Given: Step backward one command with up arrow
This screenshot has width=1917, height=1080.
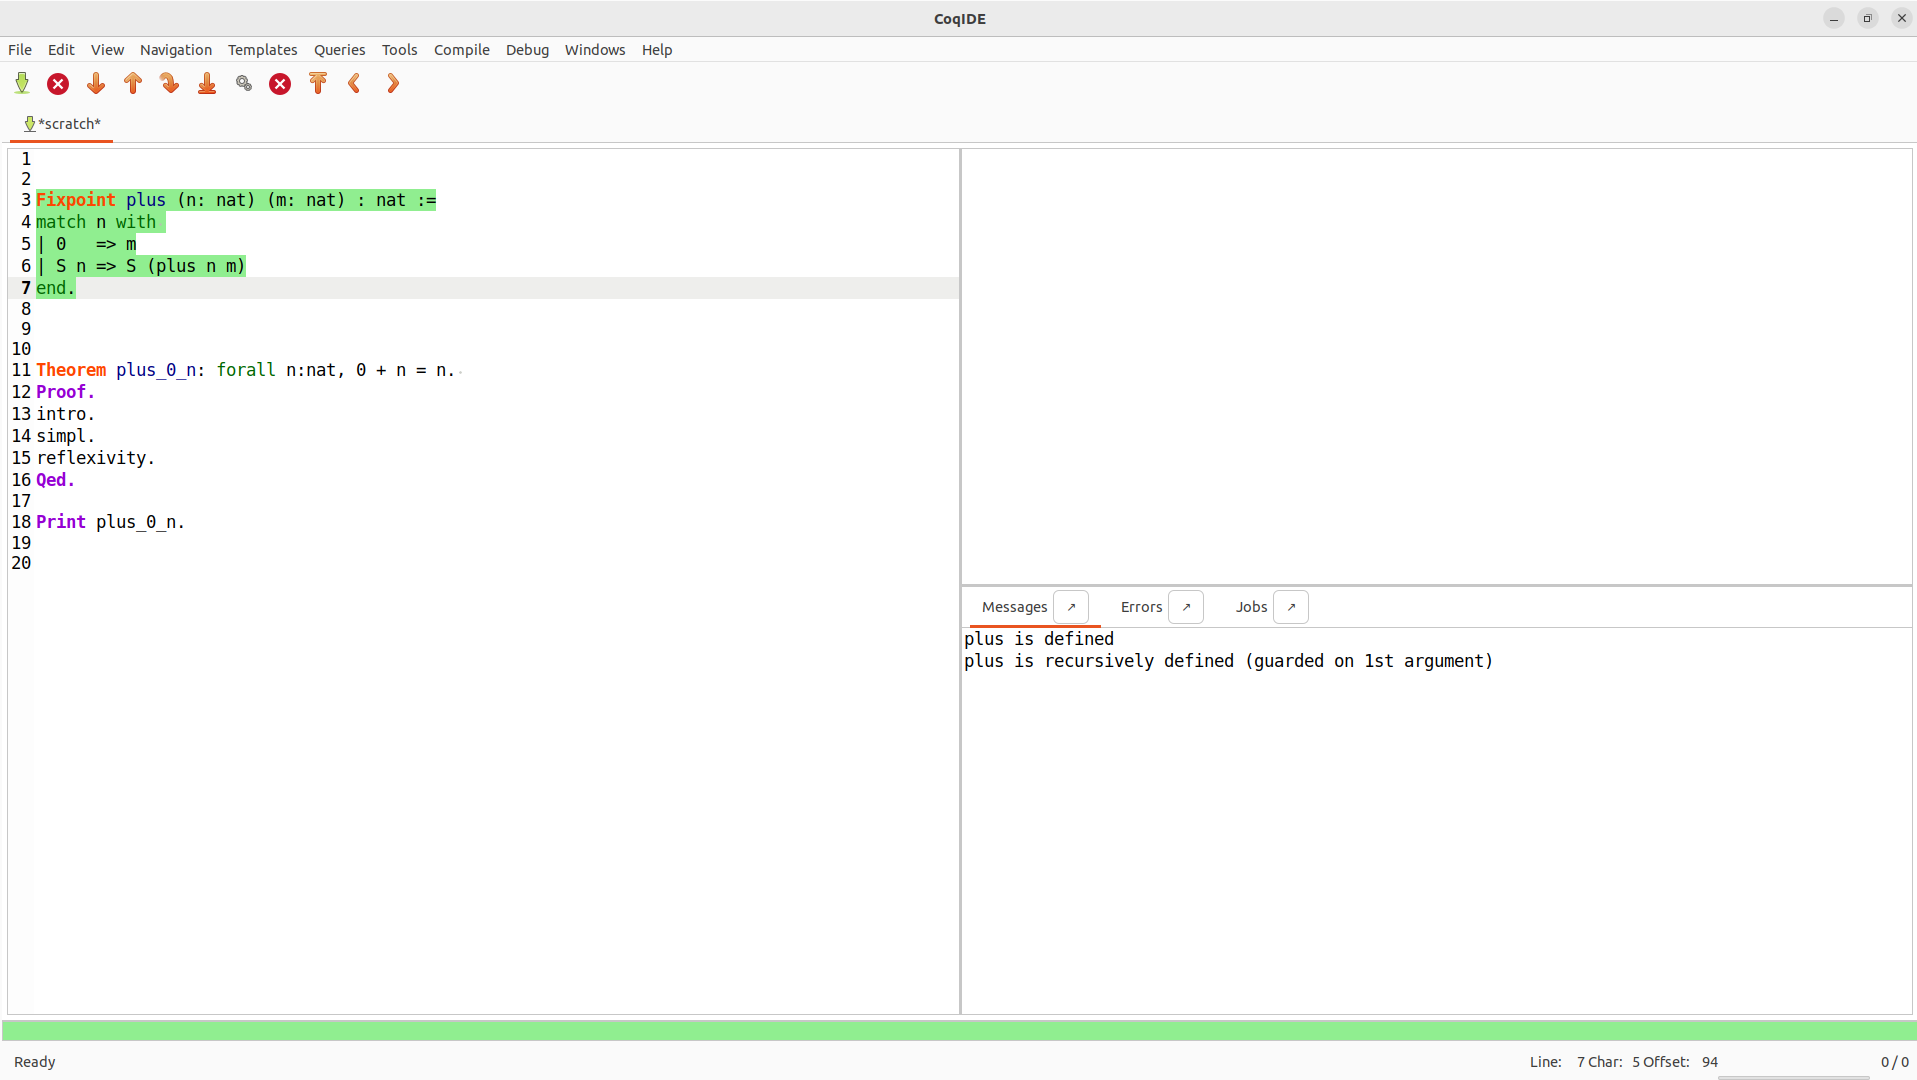Looking at the screenshot, I should (133, 84).
